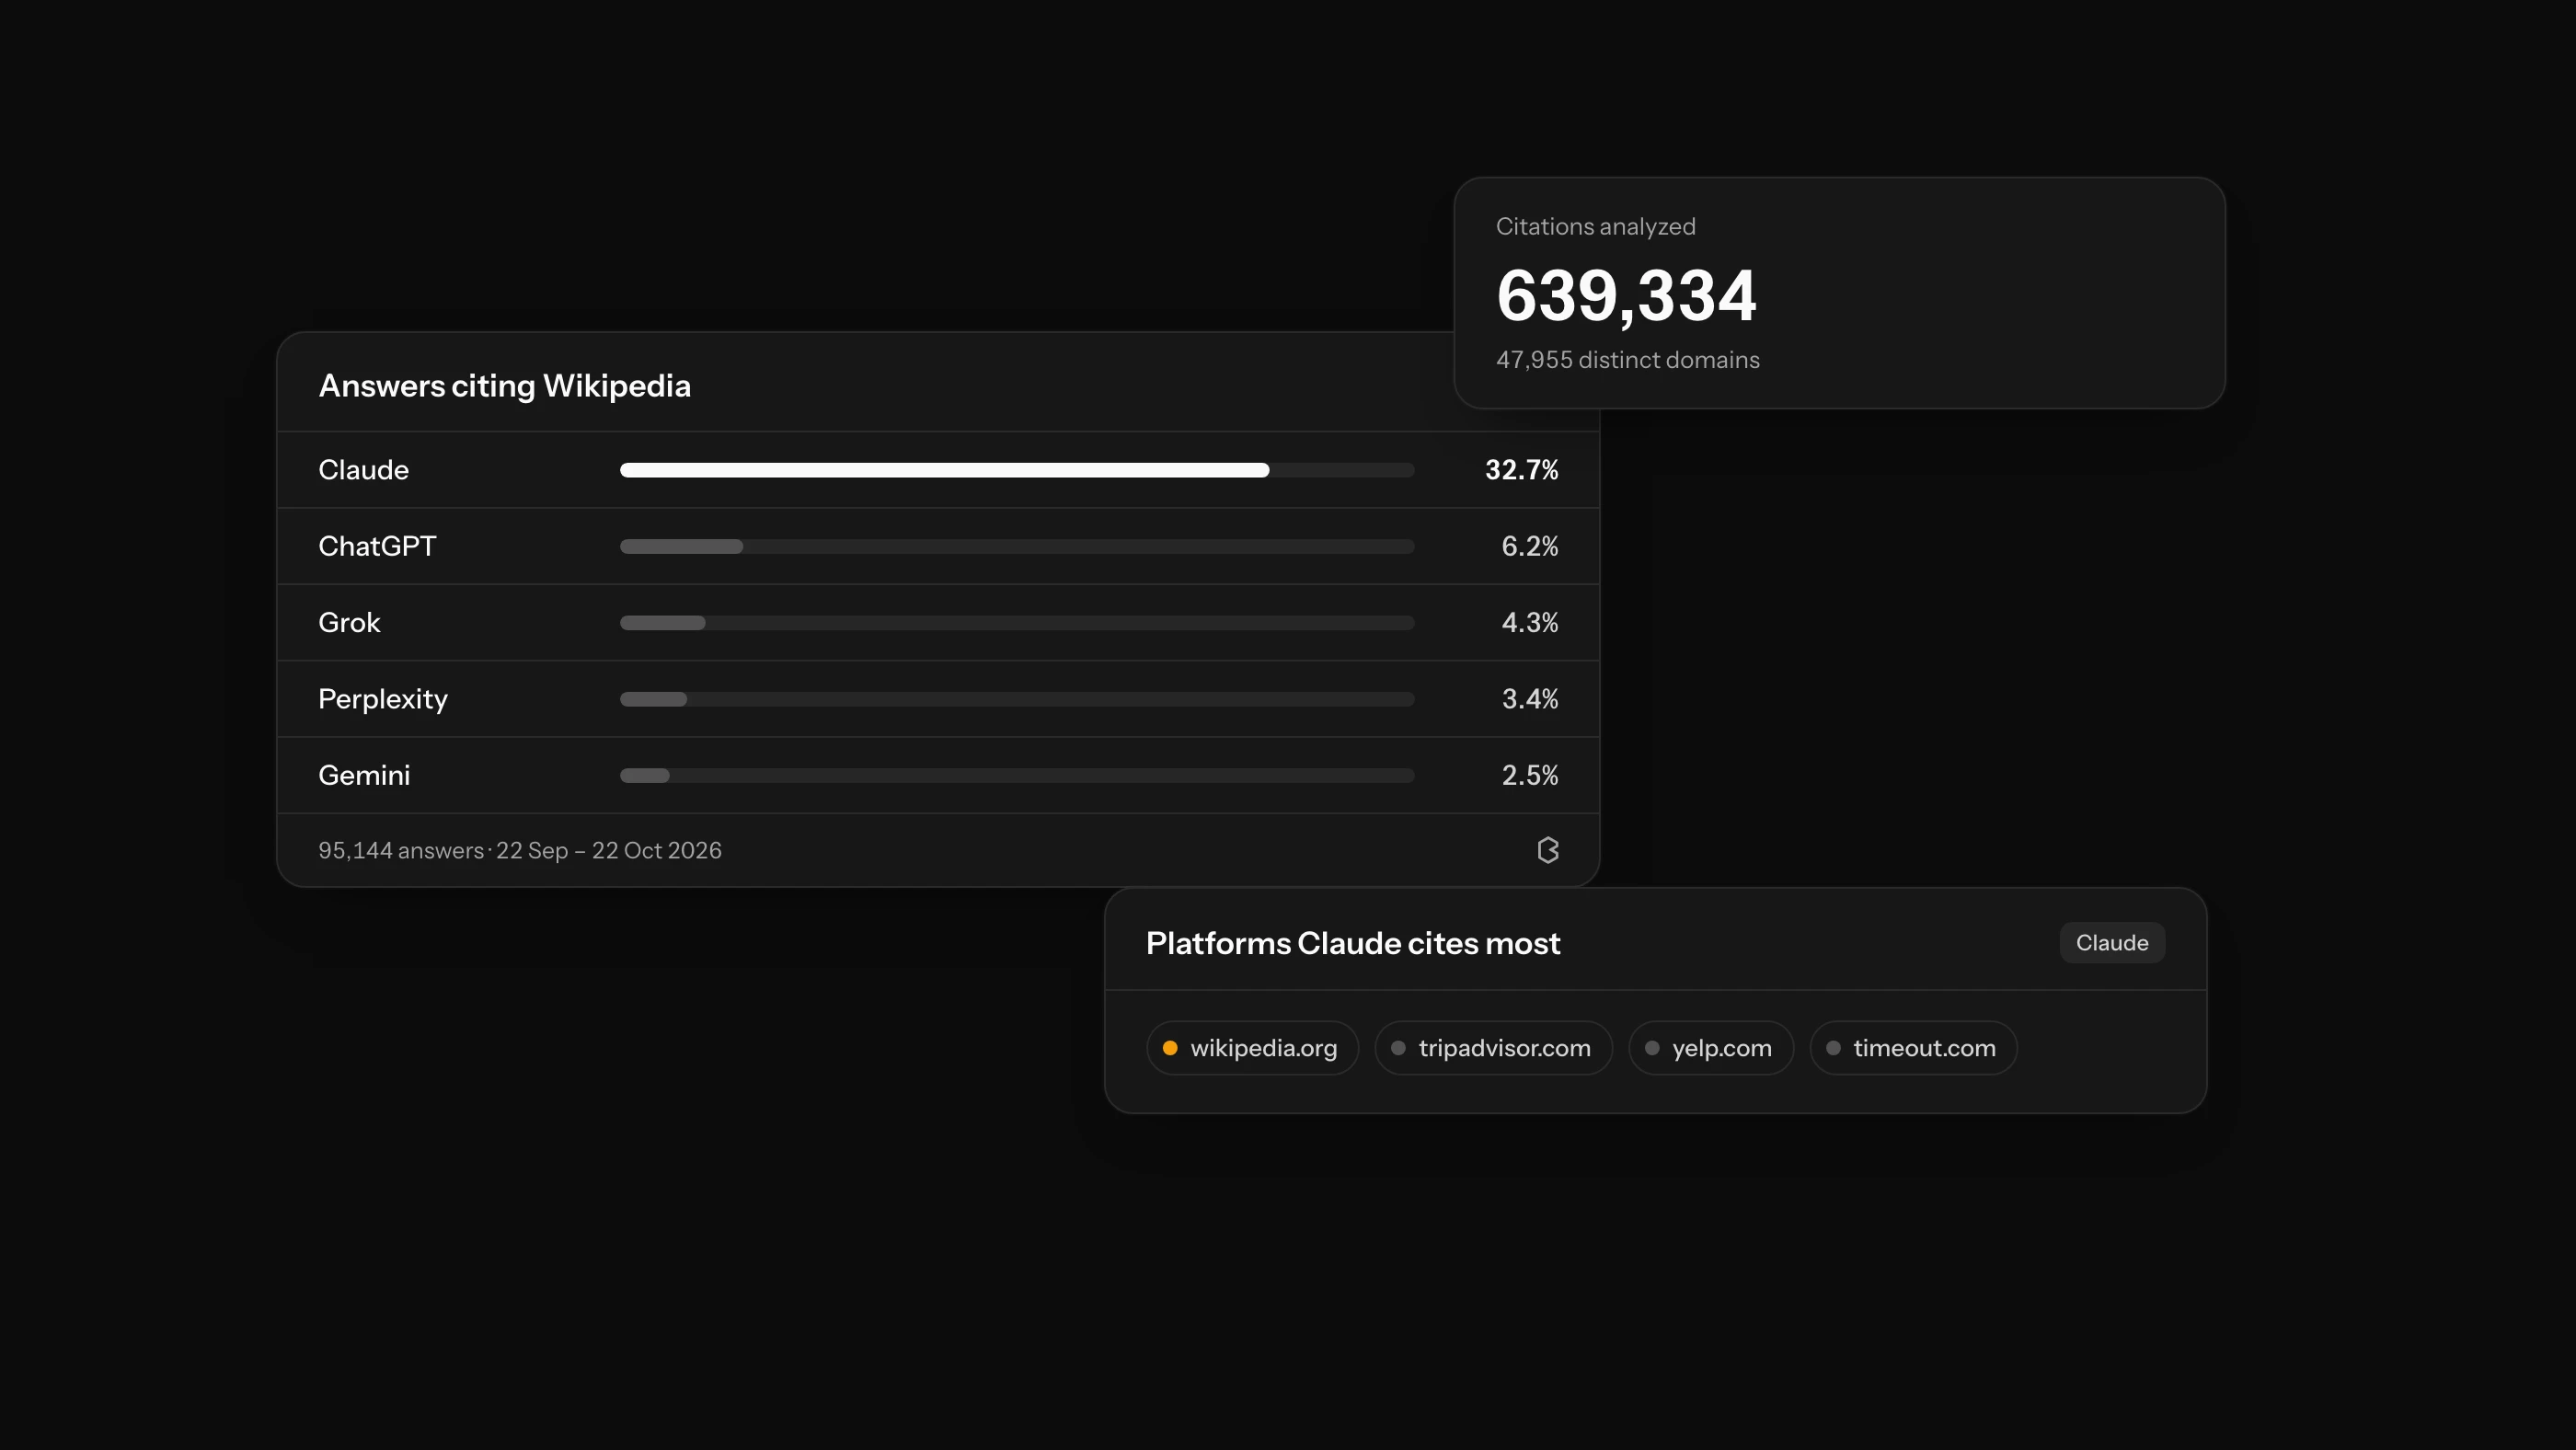Click the Perplexity progress bar
This screenshot has width=2576, height=1450.
tap(1017, 699)
